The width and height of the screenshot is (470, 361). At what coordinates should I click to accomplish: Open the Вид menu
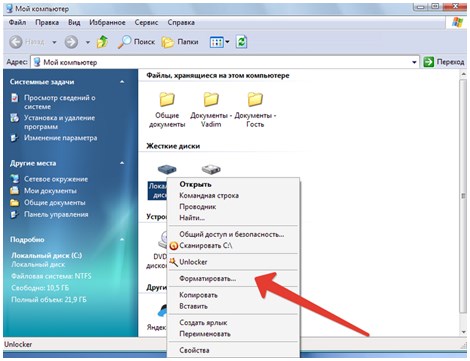tap(74, 22)
